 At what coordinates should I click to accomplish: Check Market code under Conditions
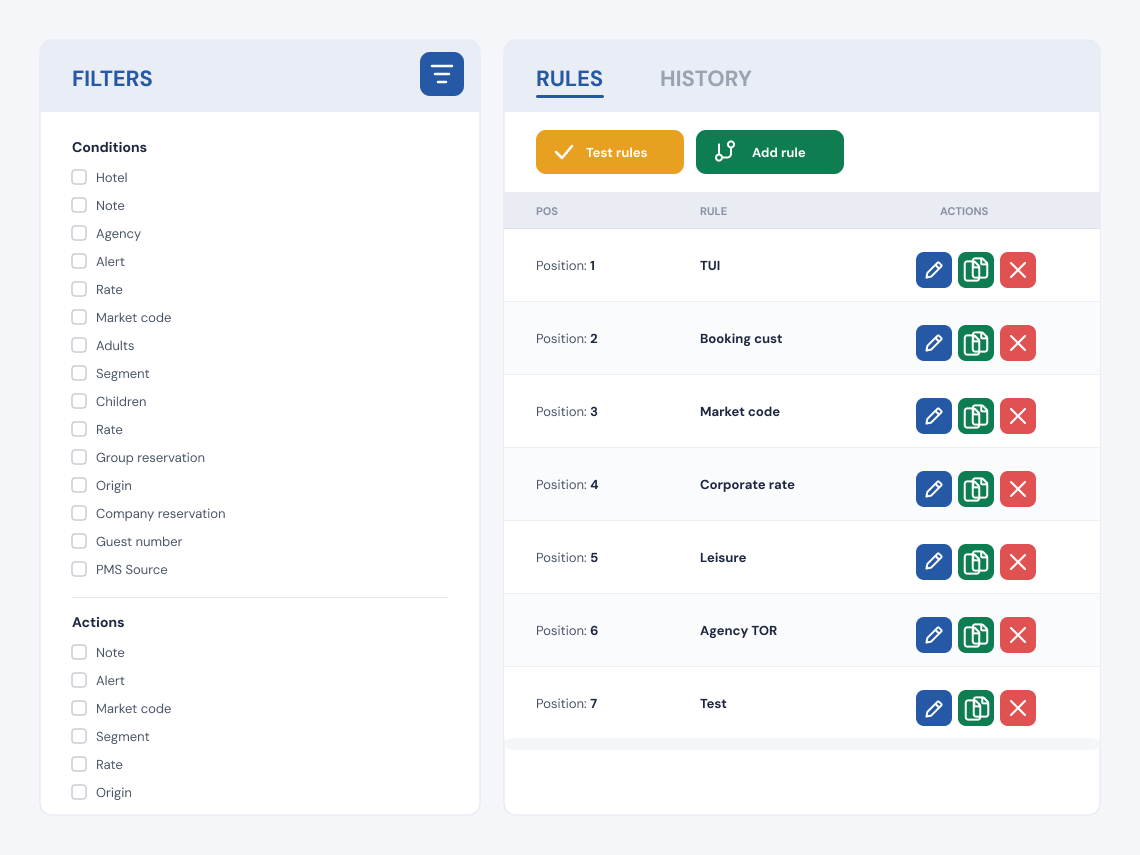pos(79,318)
